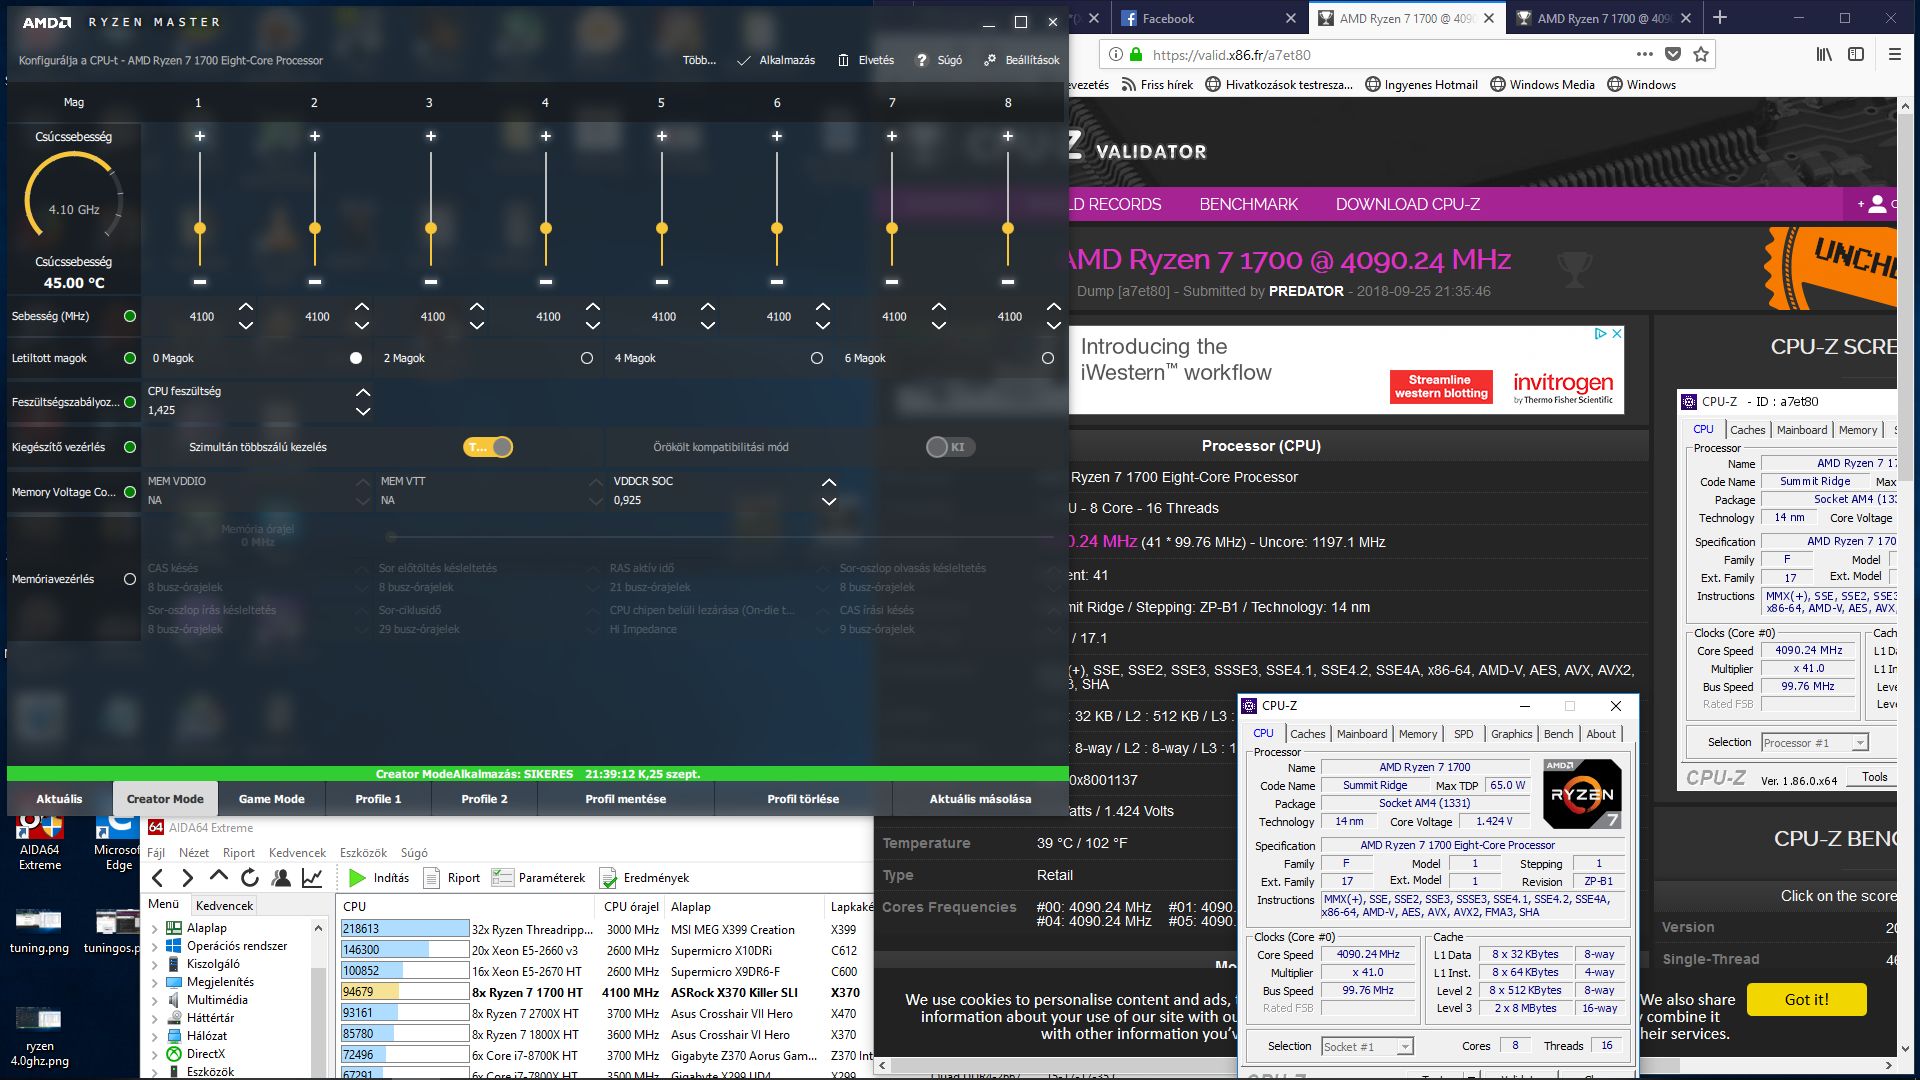The width and height of the screenshot is (1920, 1080).
Task: Open the Mainboard tab in CPU-Z
Action: 1361,734
